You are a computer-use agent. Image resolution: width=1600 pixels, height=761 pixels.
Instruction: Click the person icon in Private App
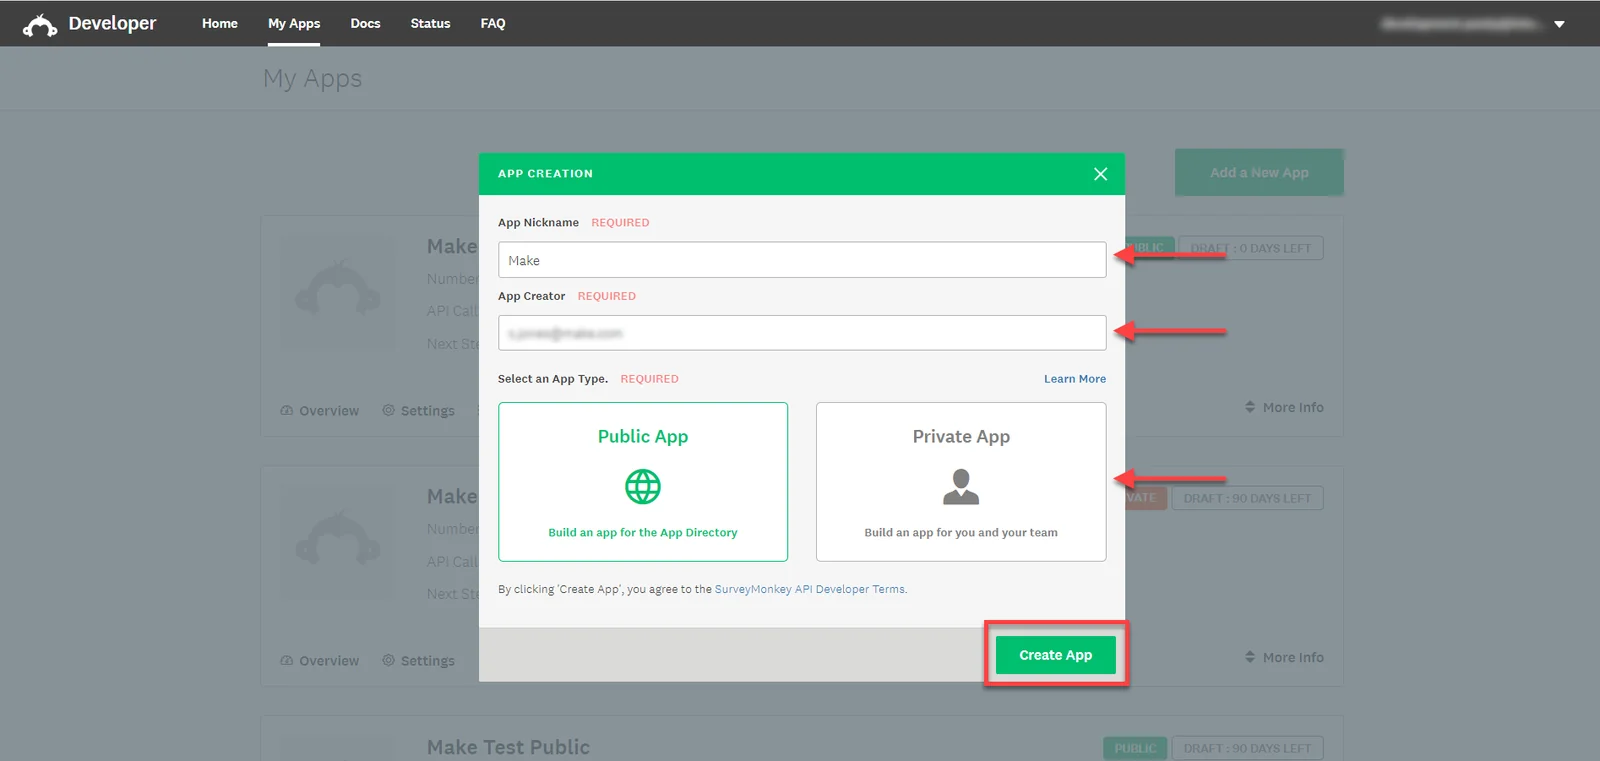961,487
